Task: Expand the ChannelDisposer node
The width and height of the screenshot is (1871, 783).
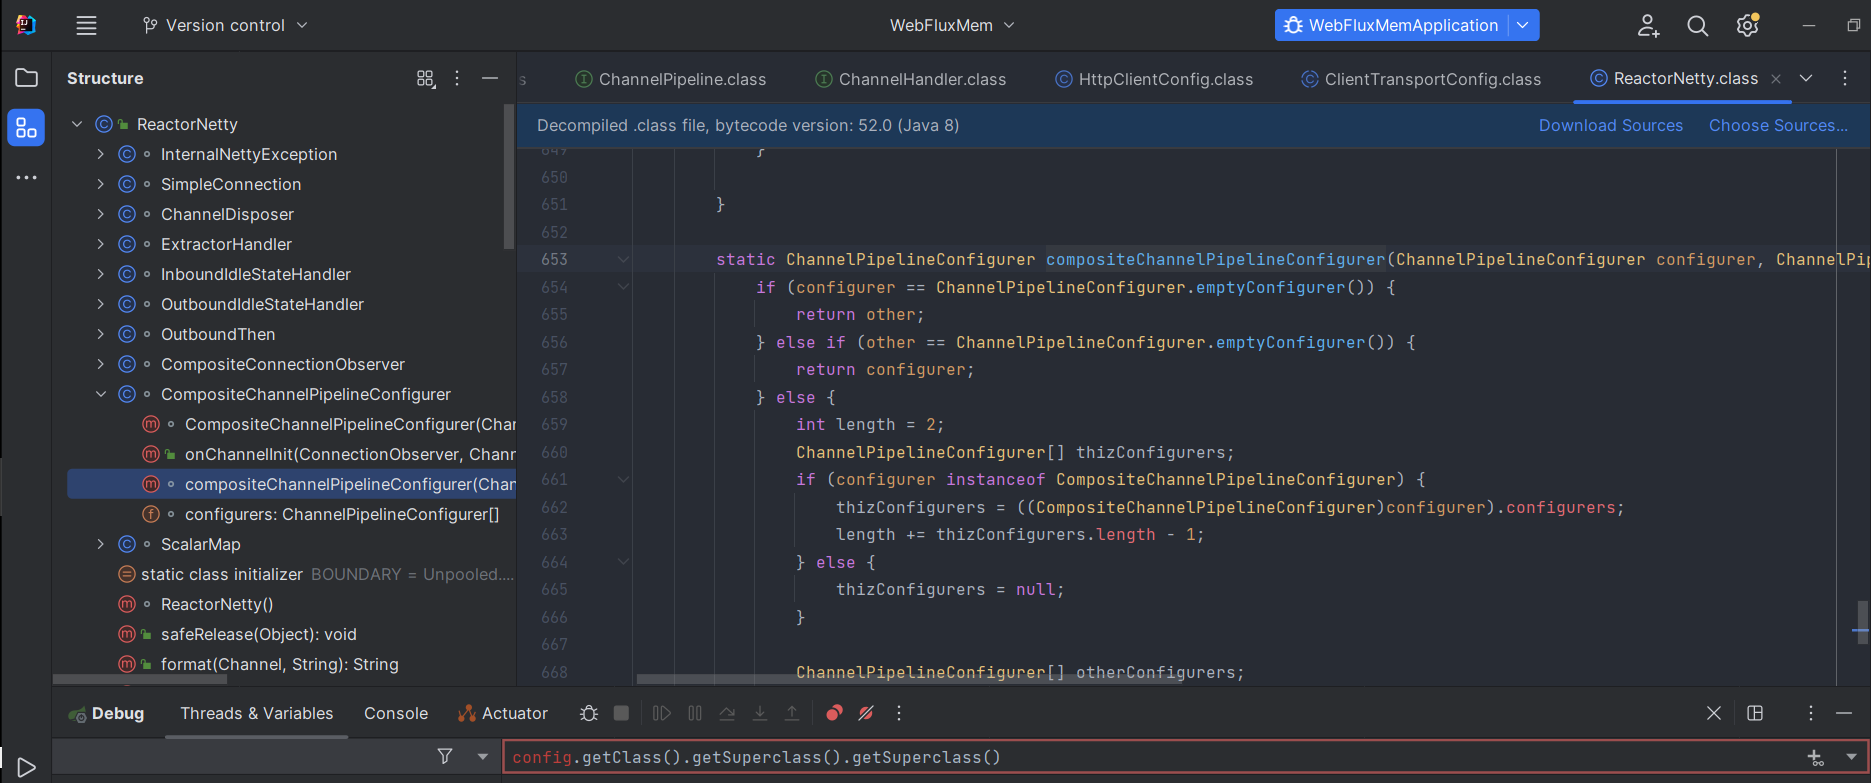Action: pyautogui.click(x=101, y=214)
